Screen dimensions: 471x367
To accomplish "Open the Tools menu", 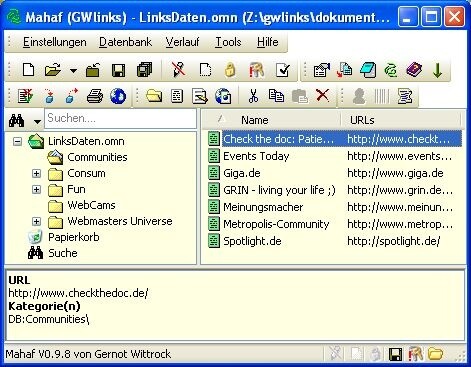I will click(x=228, y=42).
